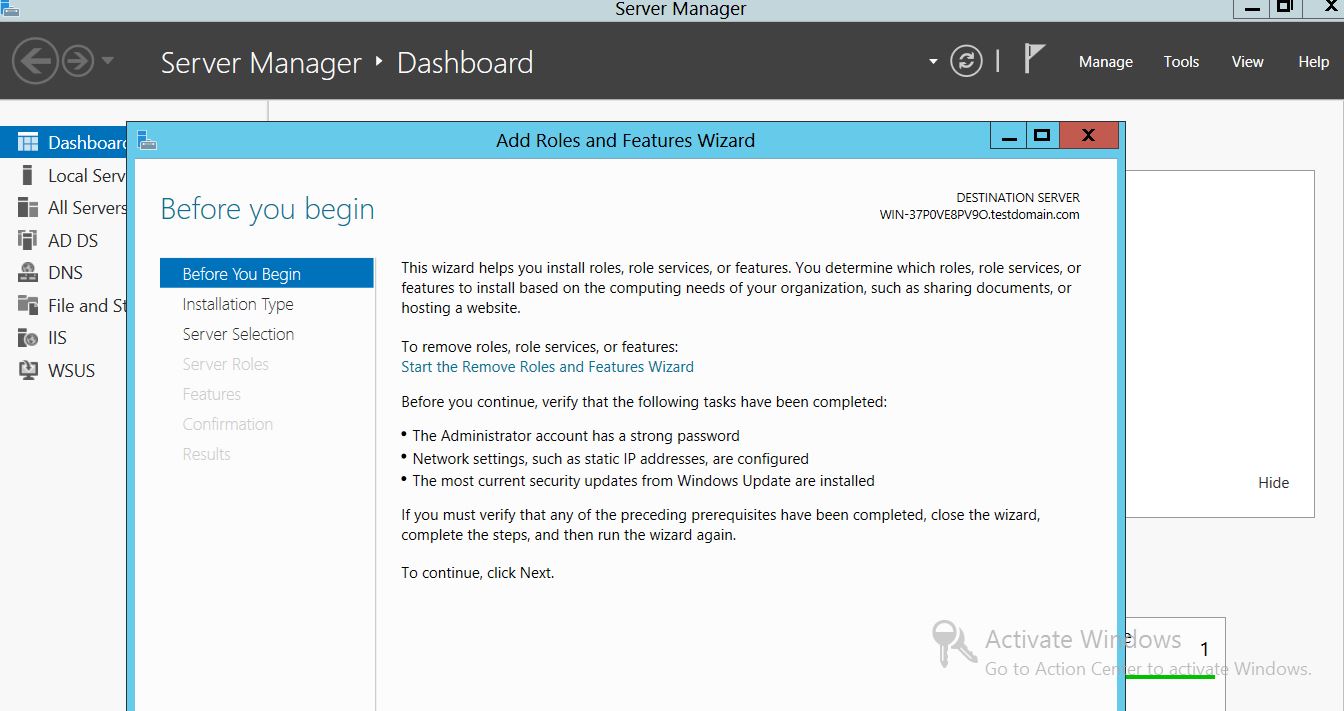
Task: Click the All Servers sidebar icon
Action: point(28,208)
